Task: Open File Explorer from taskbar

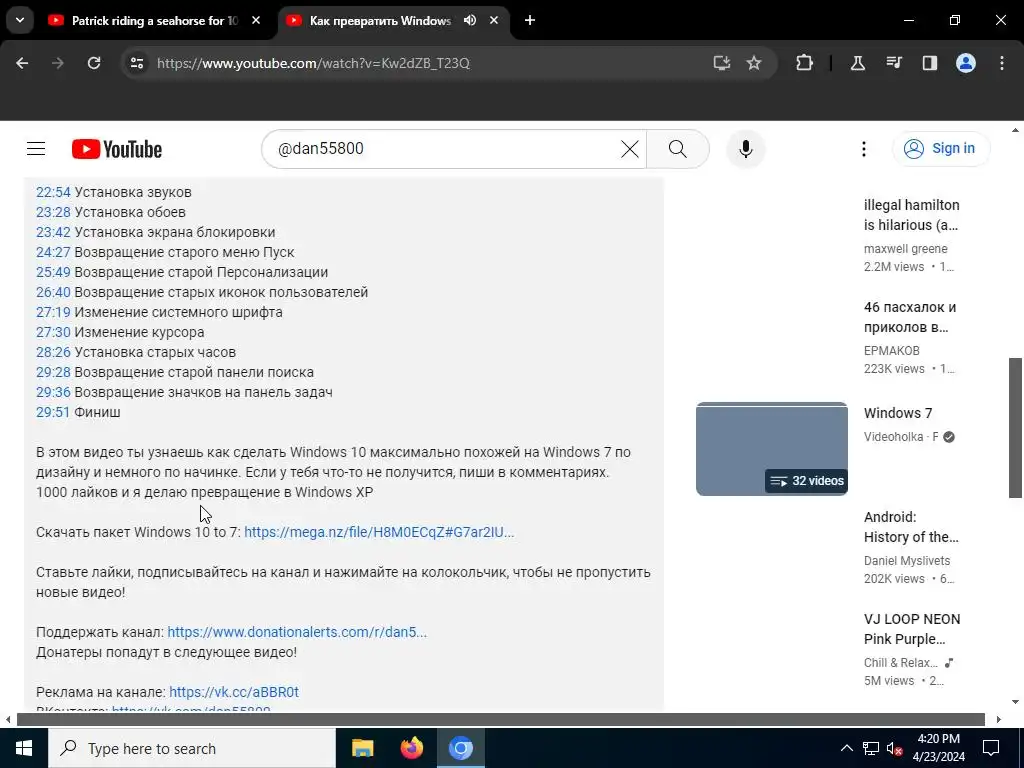Action: click(x=362, y=748)
